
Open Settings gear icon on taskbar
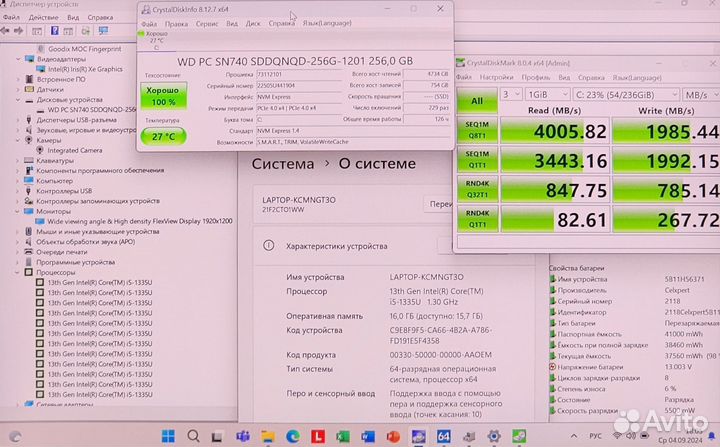(x=494, y=436)
